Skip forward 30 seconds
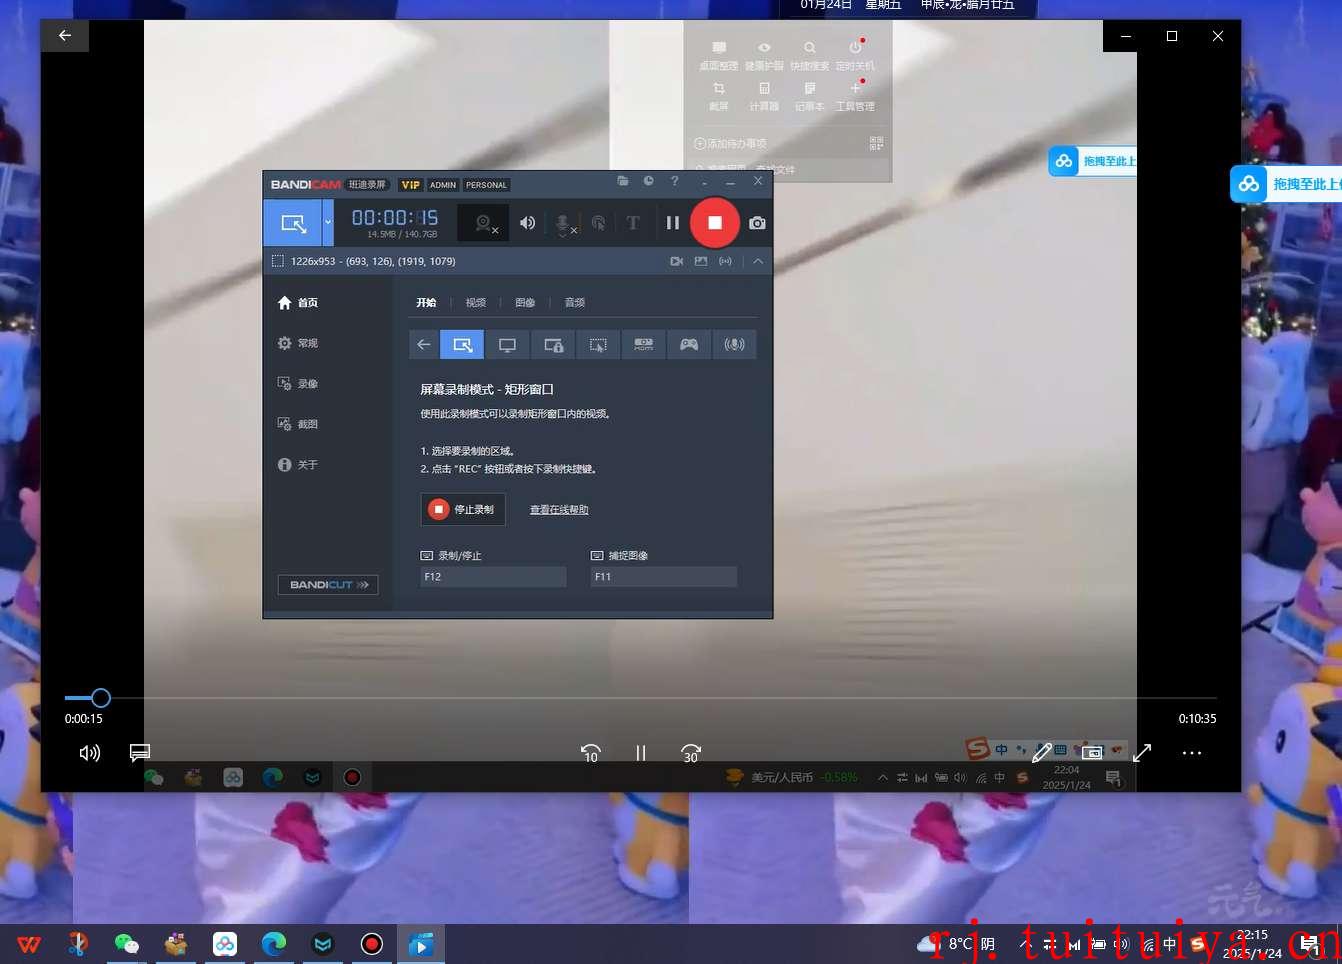This screenshot has width=1342, height=964. click(691, 753)
